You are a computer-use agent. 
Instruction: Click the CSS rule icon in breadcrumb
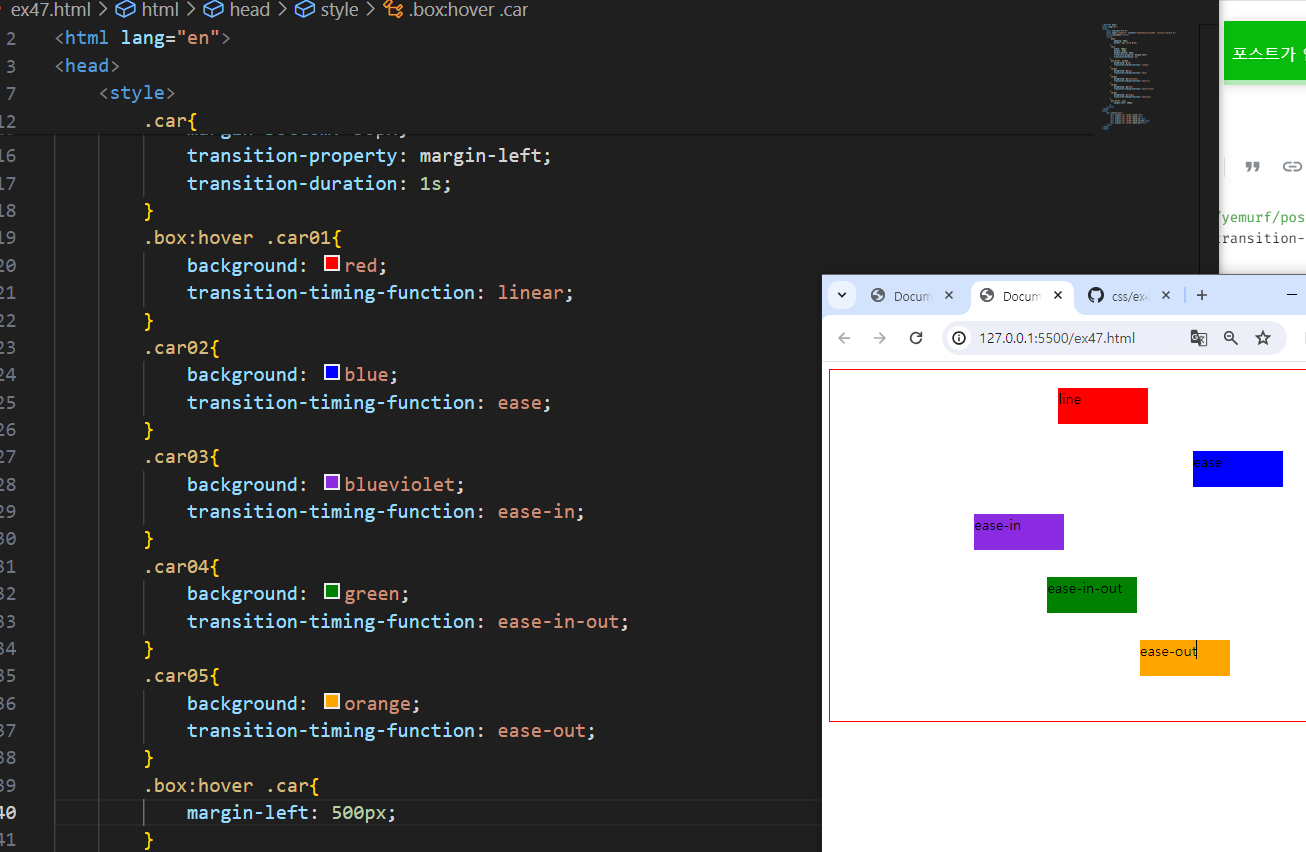393,10
